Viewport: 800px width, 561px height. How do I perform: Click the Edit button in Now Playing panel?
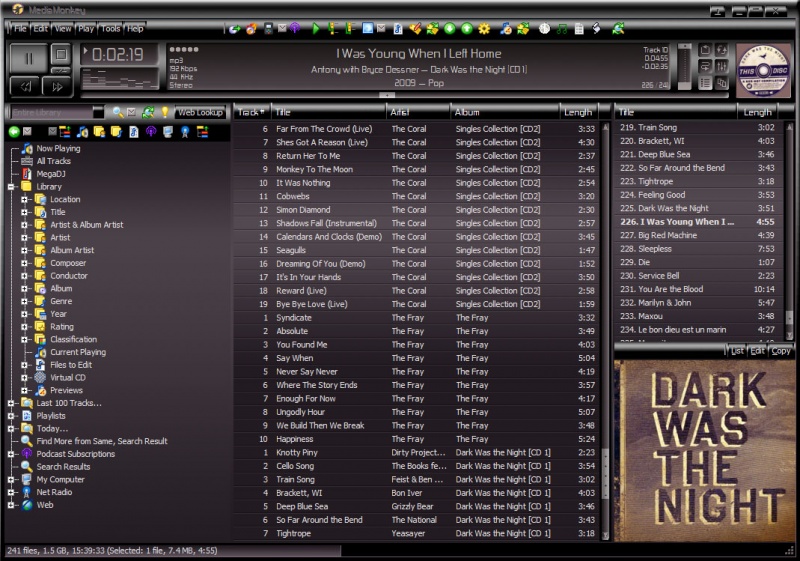758,351
